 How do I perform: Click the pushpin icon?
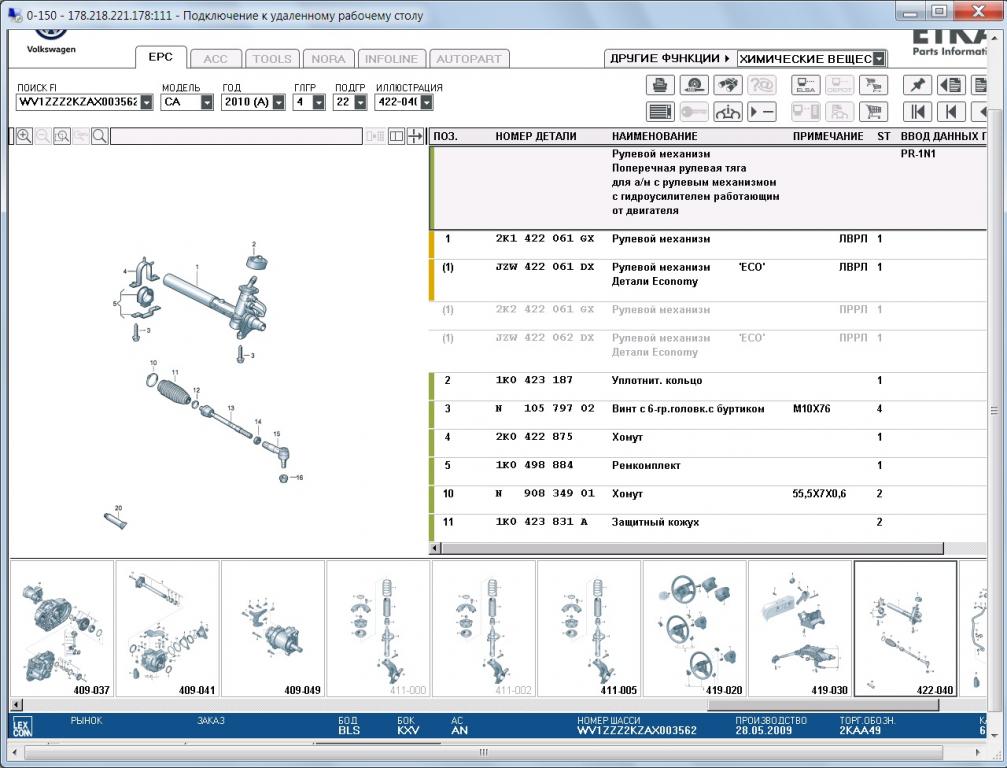tap(917, 85)
